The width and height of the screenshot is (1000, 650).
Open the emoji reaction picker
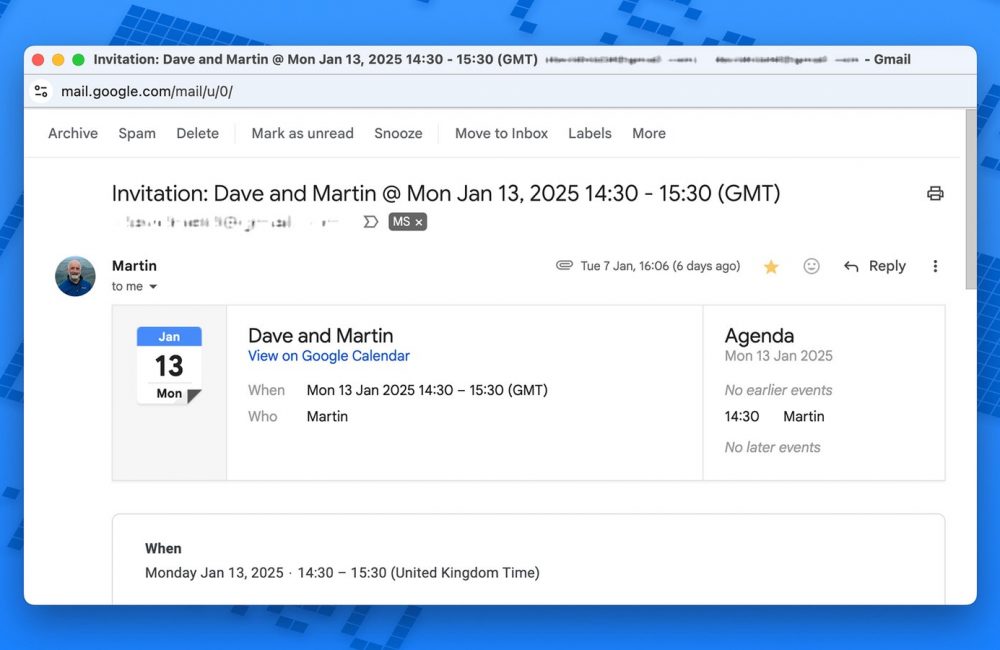(812, 266)
